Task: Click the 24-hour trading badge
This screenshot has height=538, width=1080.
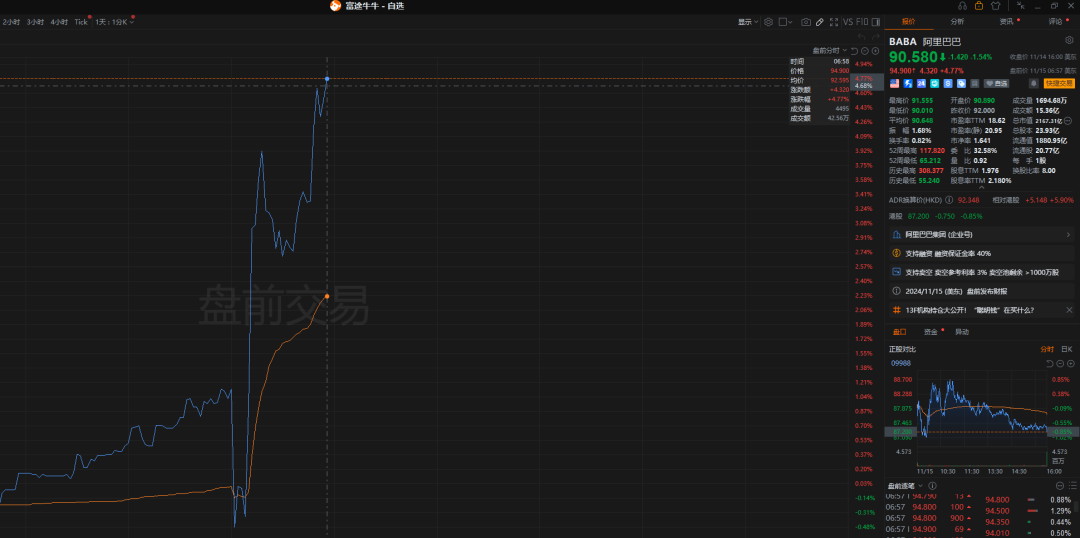Action: (x=921, y=83)
